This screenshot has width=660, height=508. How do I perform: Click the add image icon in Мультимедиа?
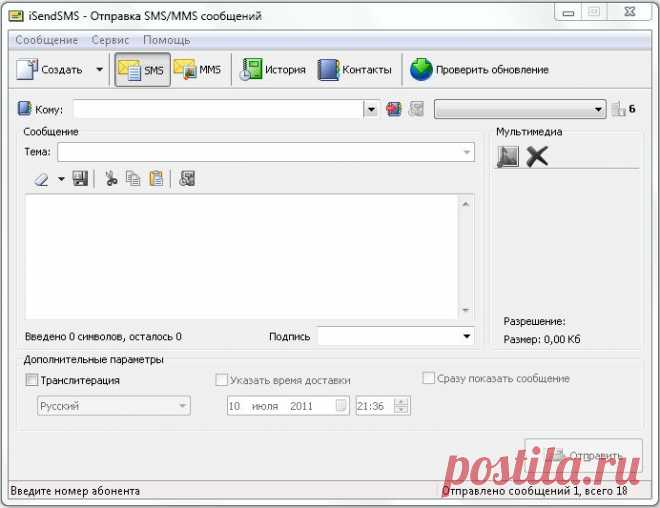508,157
